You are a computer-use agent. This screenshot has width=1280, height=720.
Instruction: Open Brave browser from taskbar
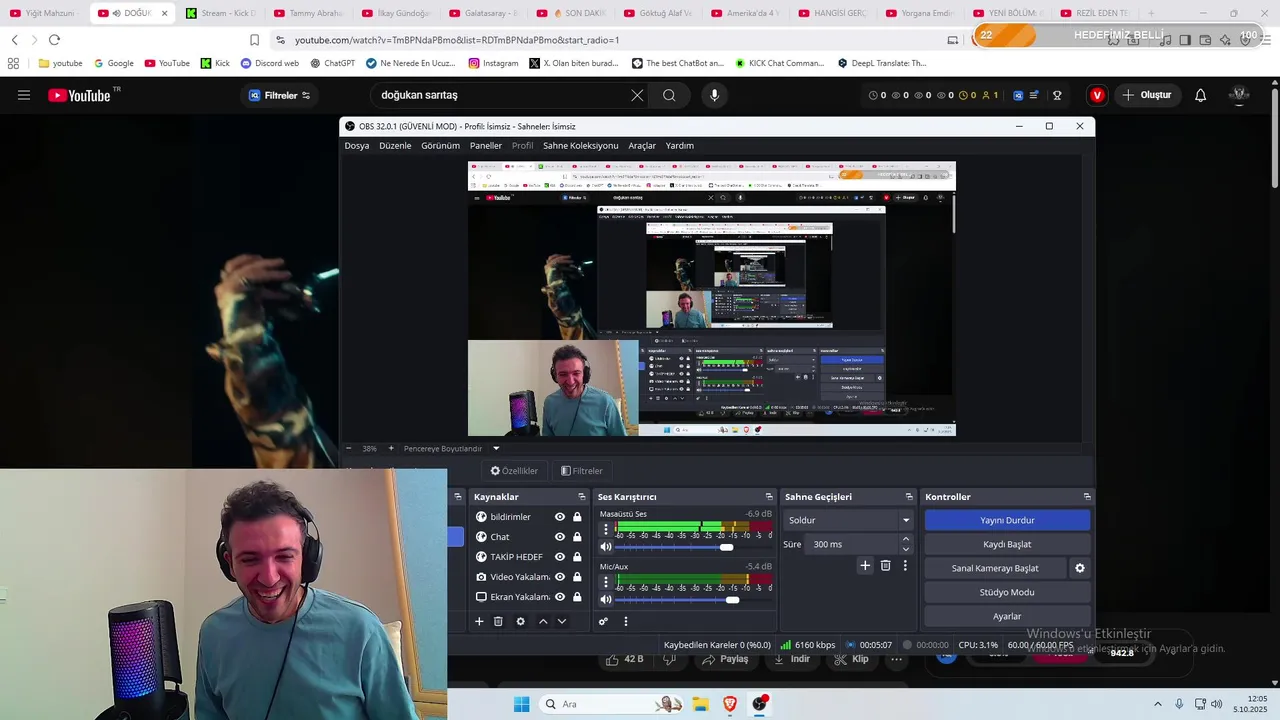(x=730, y=704)
